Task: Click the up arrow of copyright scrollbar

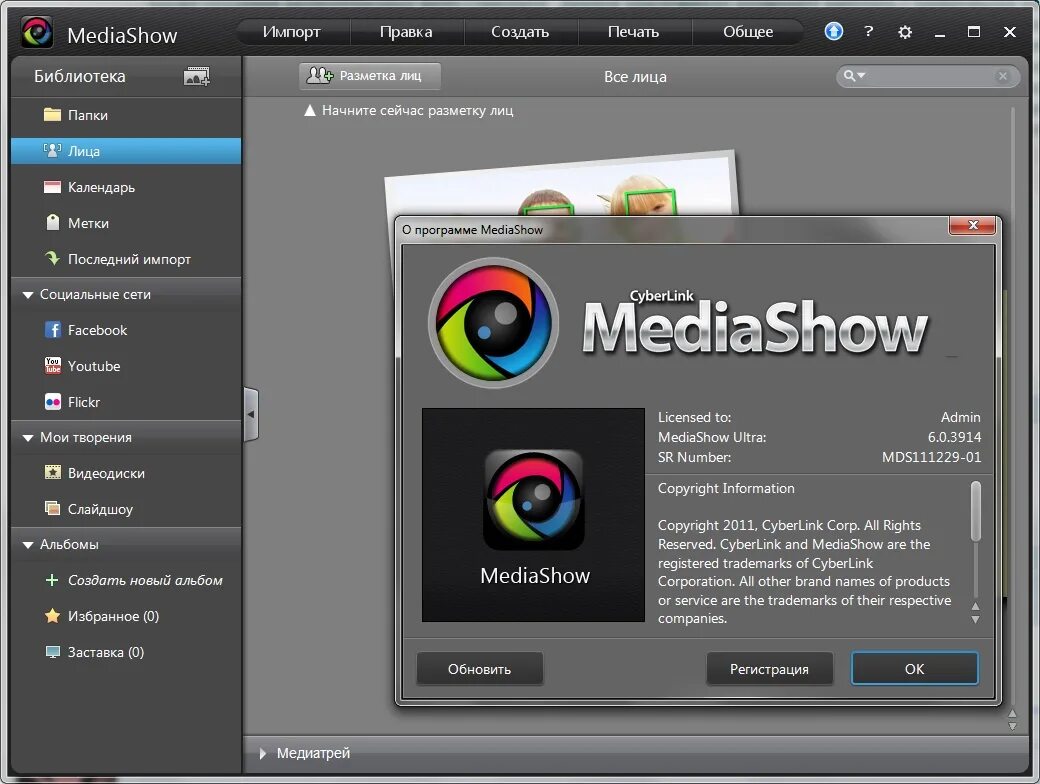Action: click(x=975, y=606)
